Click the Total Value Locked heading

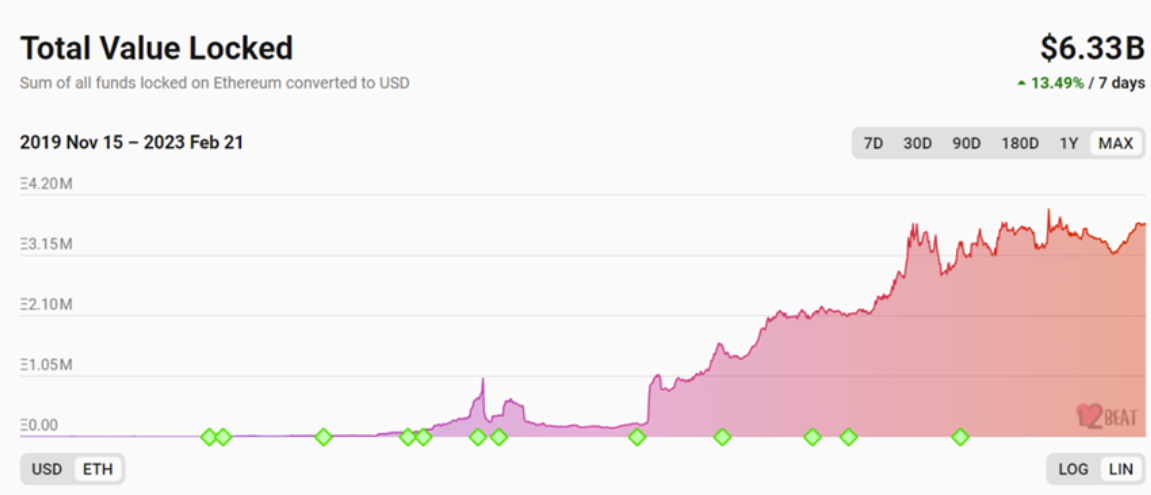[x=156, y=48]
